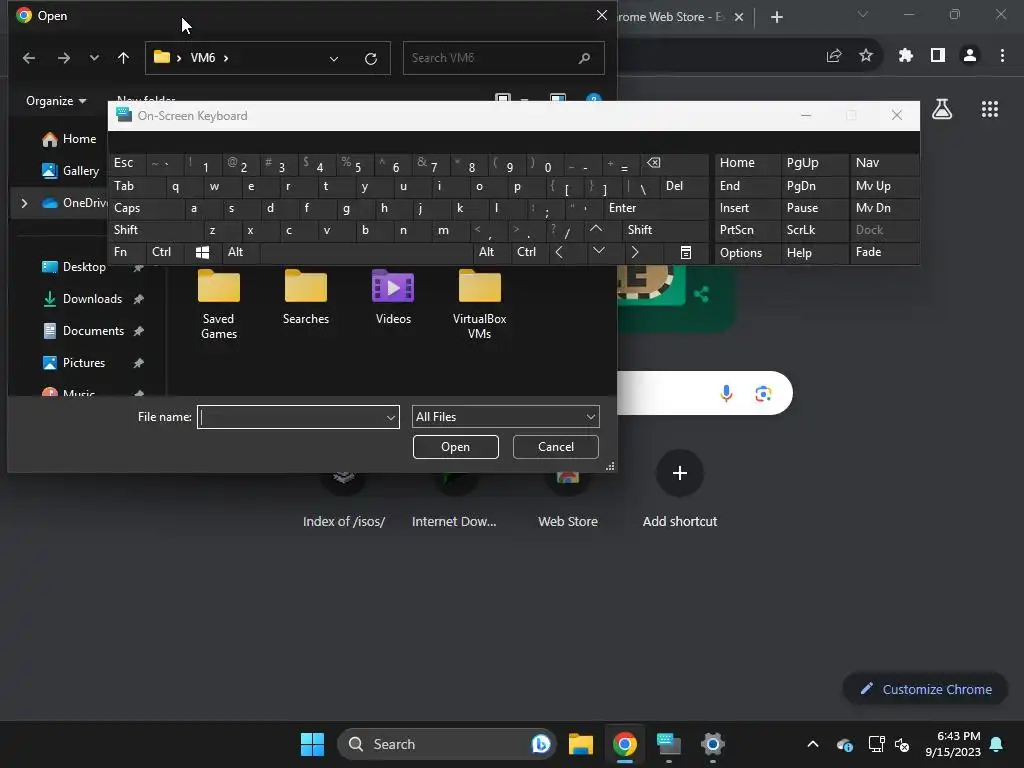Open Google apps grid
The width and height of the screenshot is (1024, 768).
tap(990, 109)
